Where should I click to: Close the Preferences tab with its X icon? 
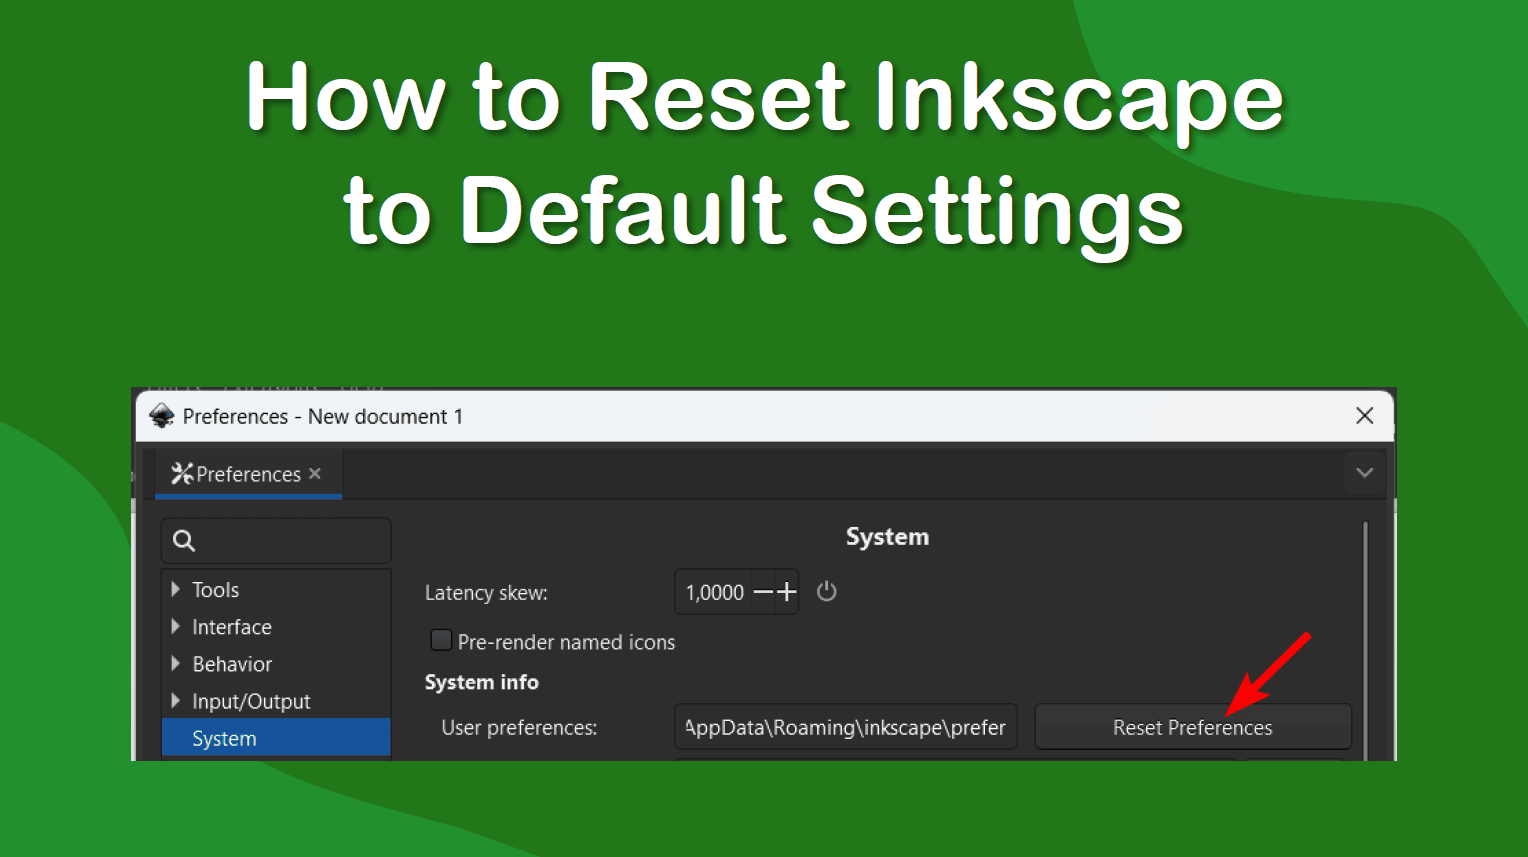[314, 473]
